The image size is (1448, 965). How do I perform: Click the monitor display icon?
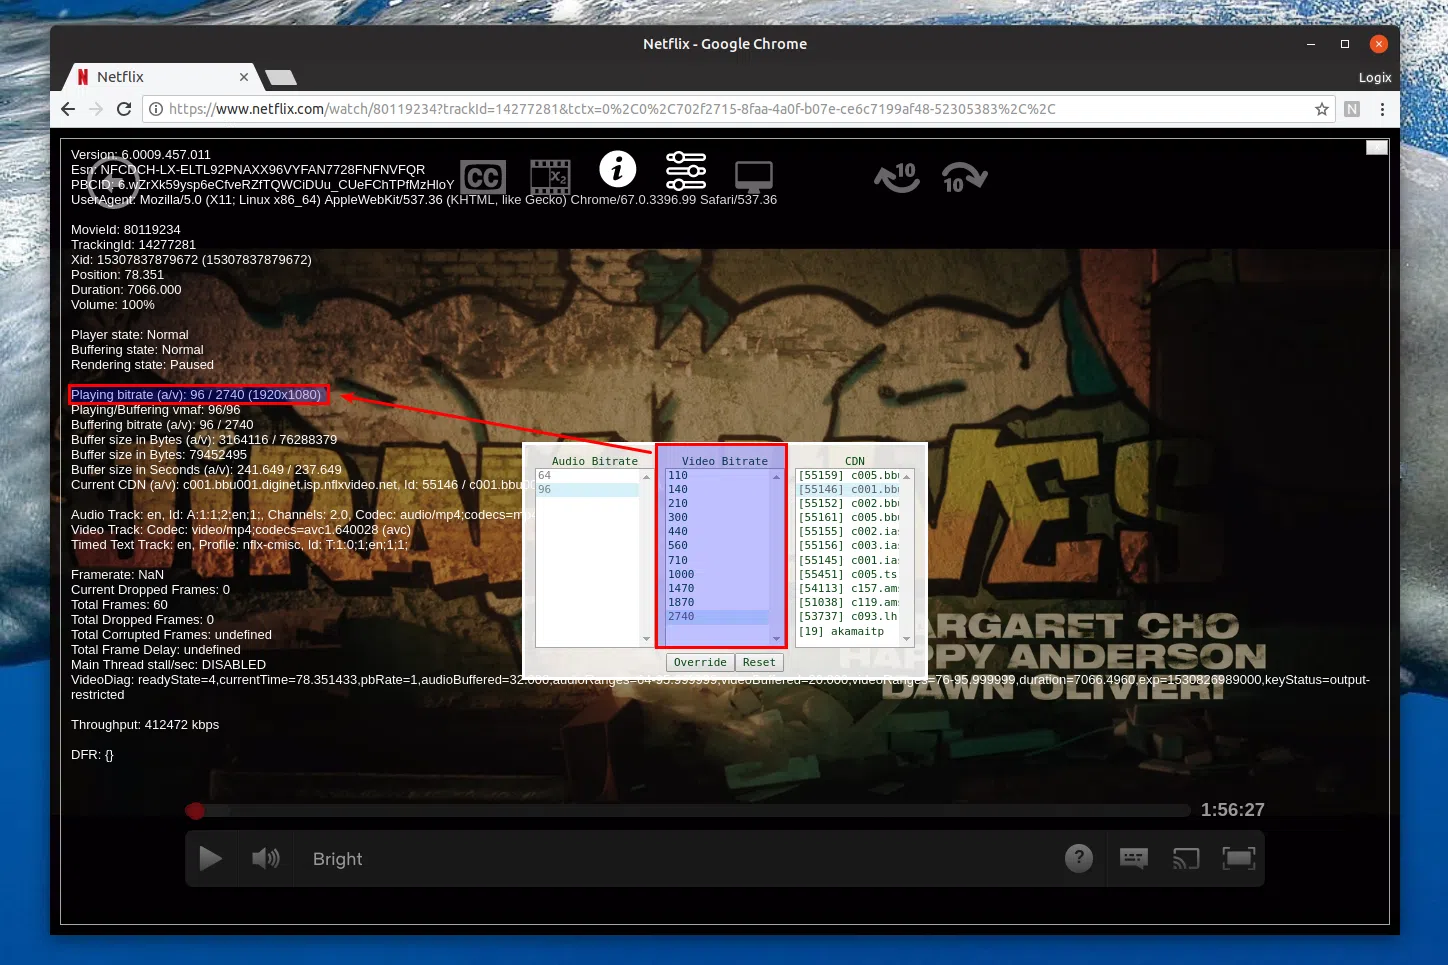pos(753,174)
